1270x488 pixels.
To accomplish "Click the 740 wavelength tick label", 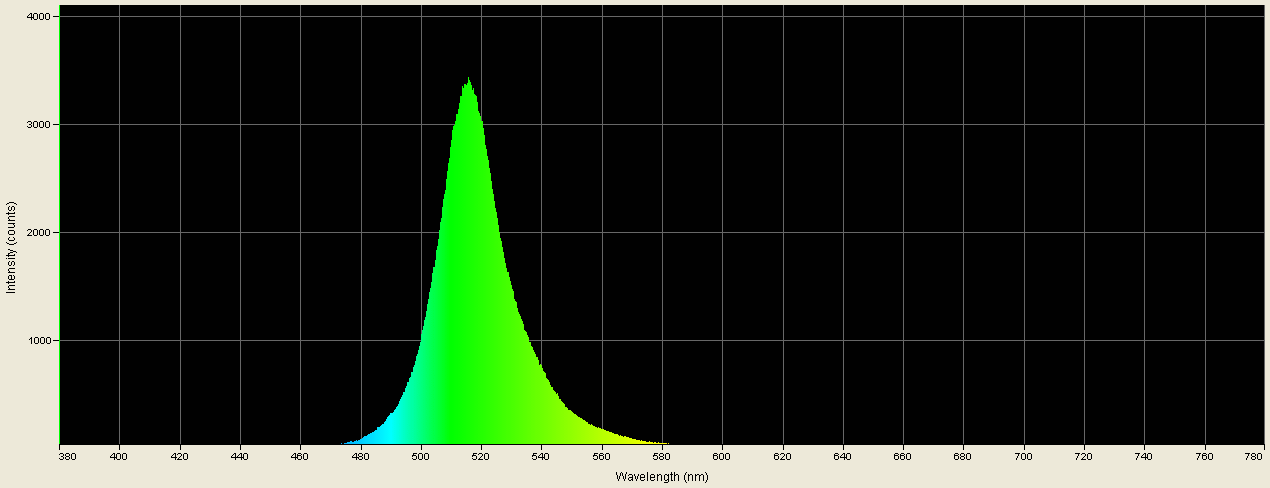I will (x=1144, y=456).
